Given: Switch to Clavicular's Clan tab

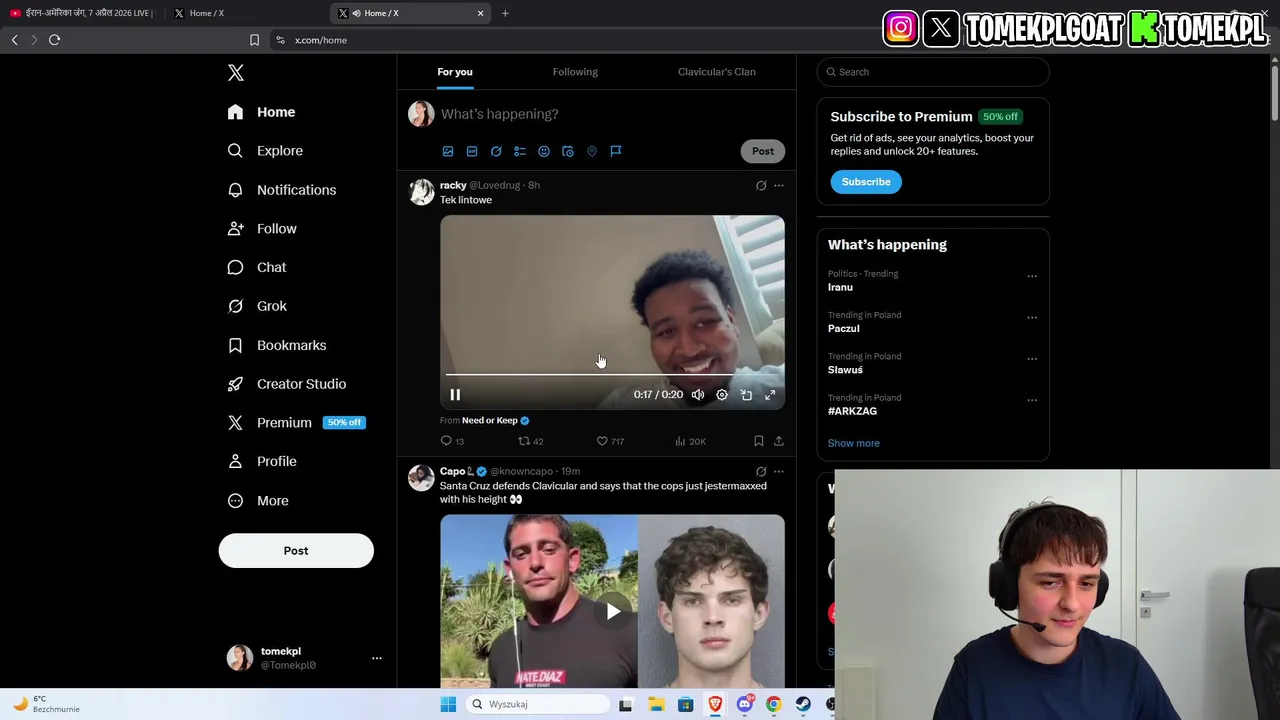Looking at the screenshot, I should (717, 72).
